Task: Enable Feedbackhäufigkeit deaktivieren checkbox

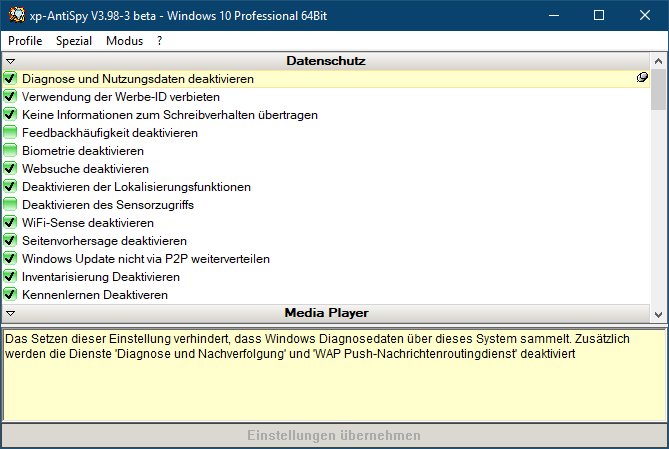Action: [x=10, y=132]
